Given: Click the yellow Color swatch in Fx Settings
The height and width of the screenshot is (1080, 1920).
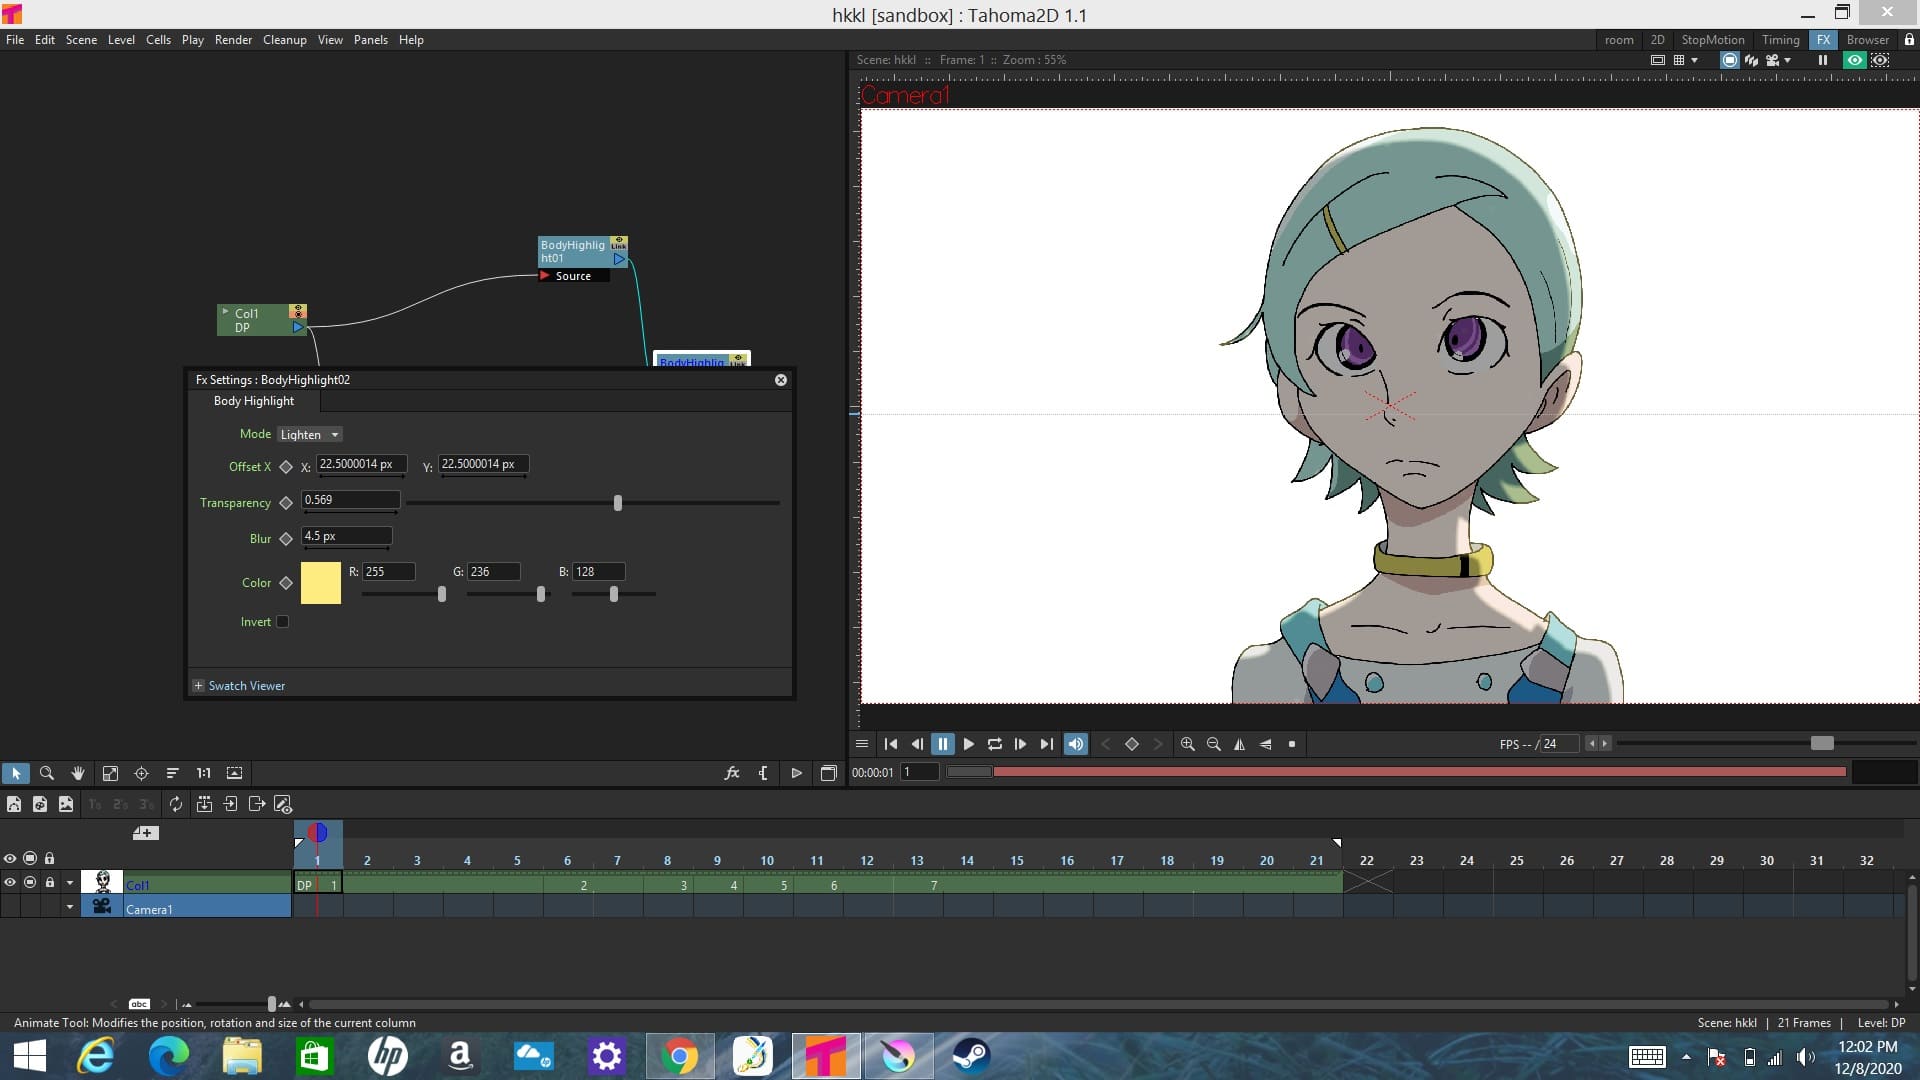Looking at the screenshot, I should coord(320,583).
